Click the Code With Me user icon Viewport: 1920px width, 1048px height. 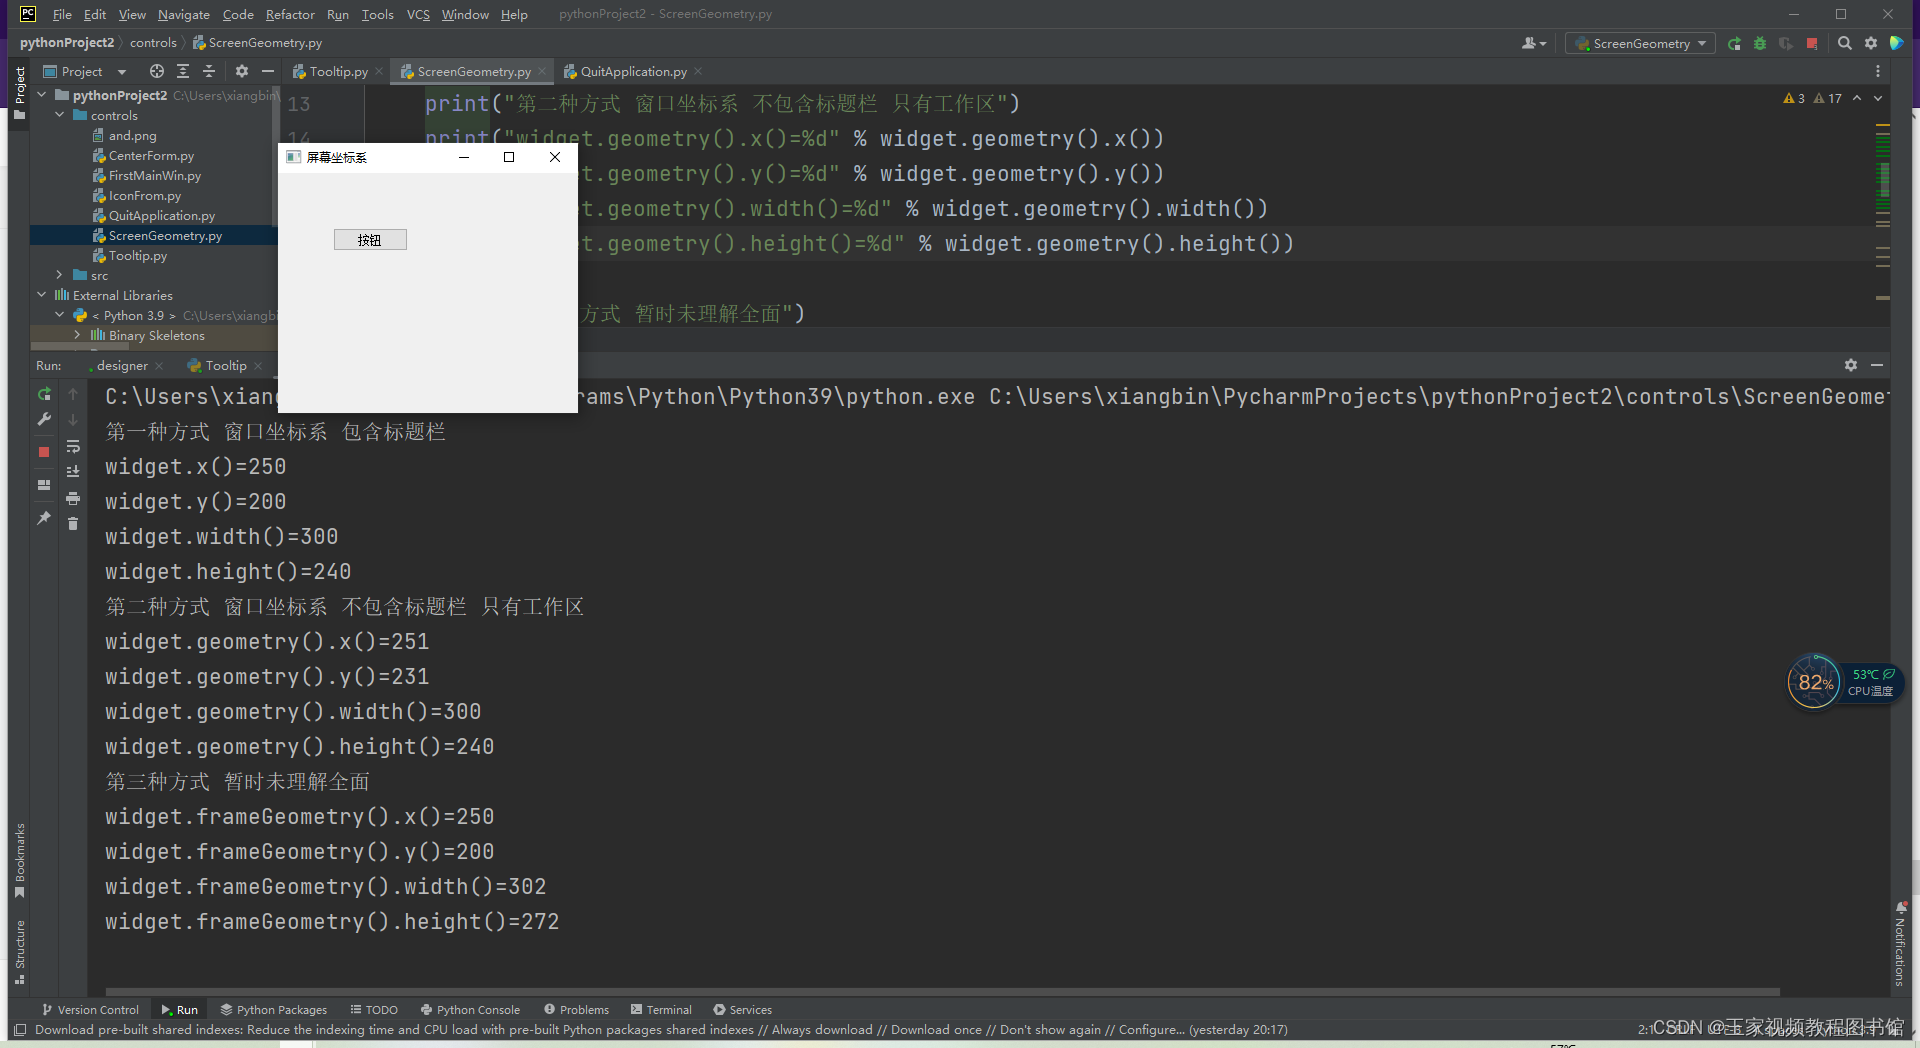(x=1533, y=43)
